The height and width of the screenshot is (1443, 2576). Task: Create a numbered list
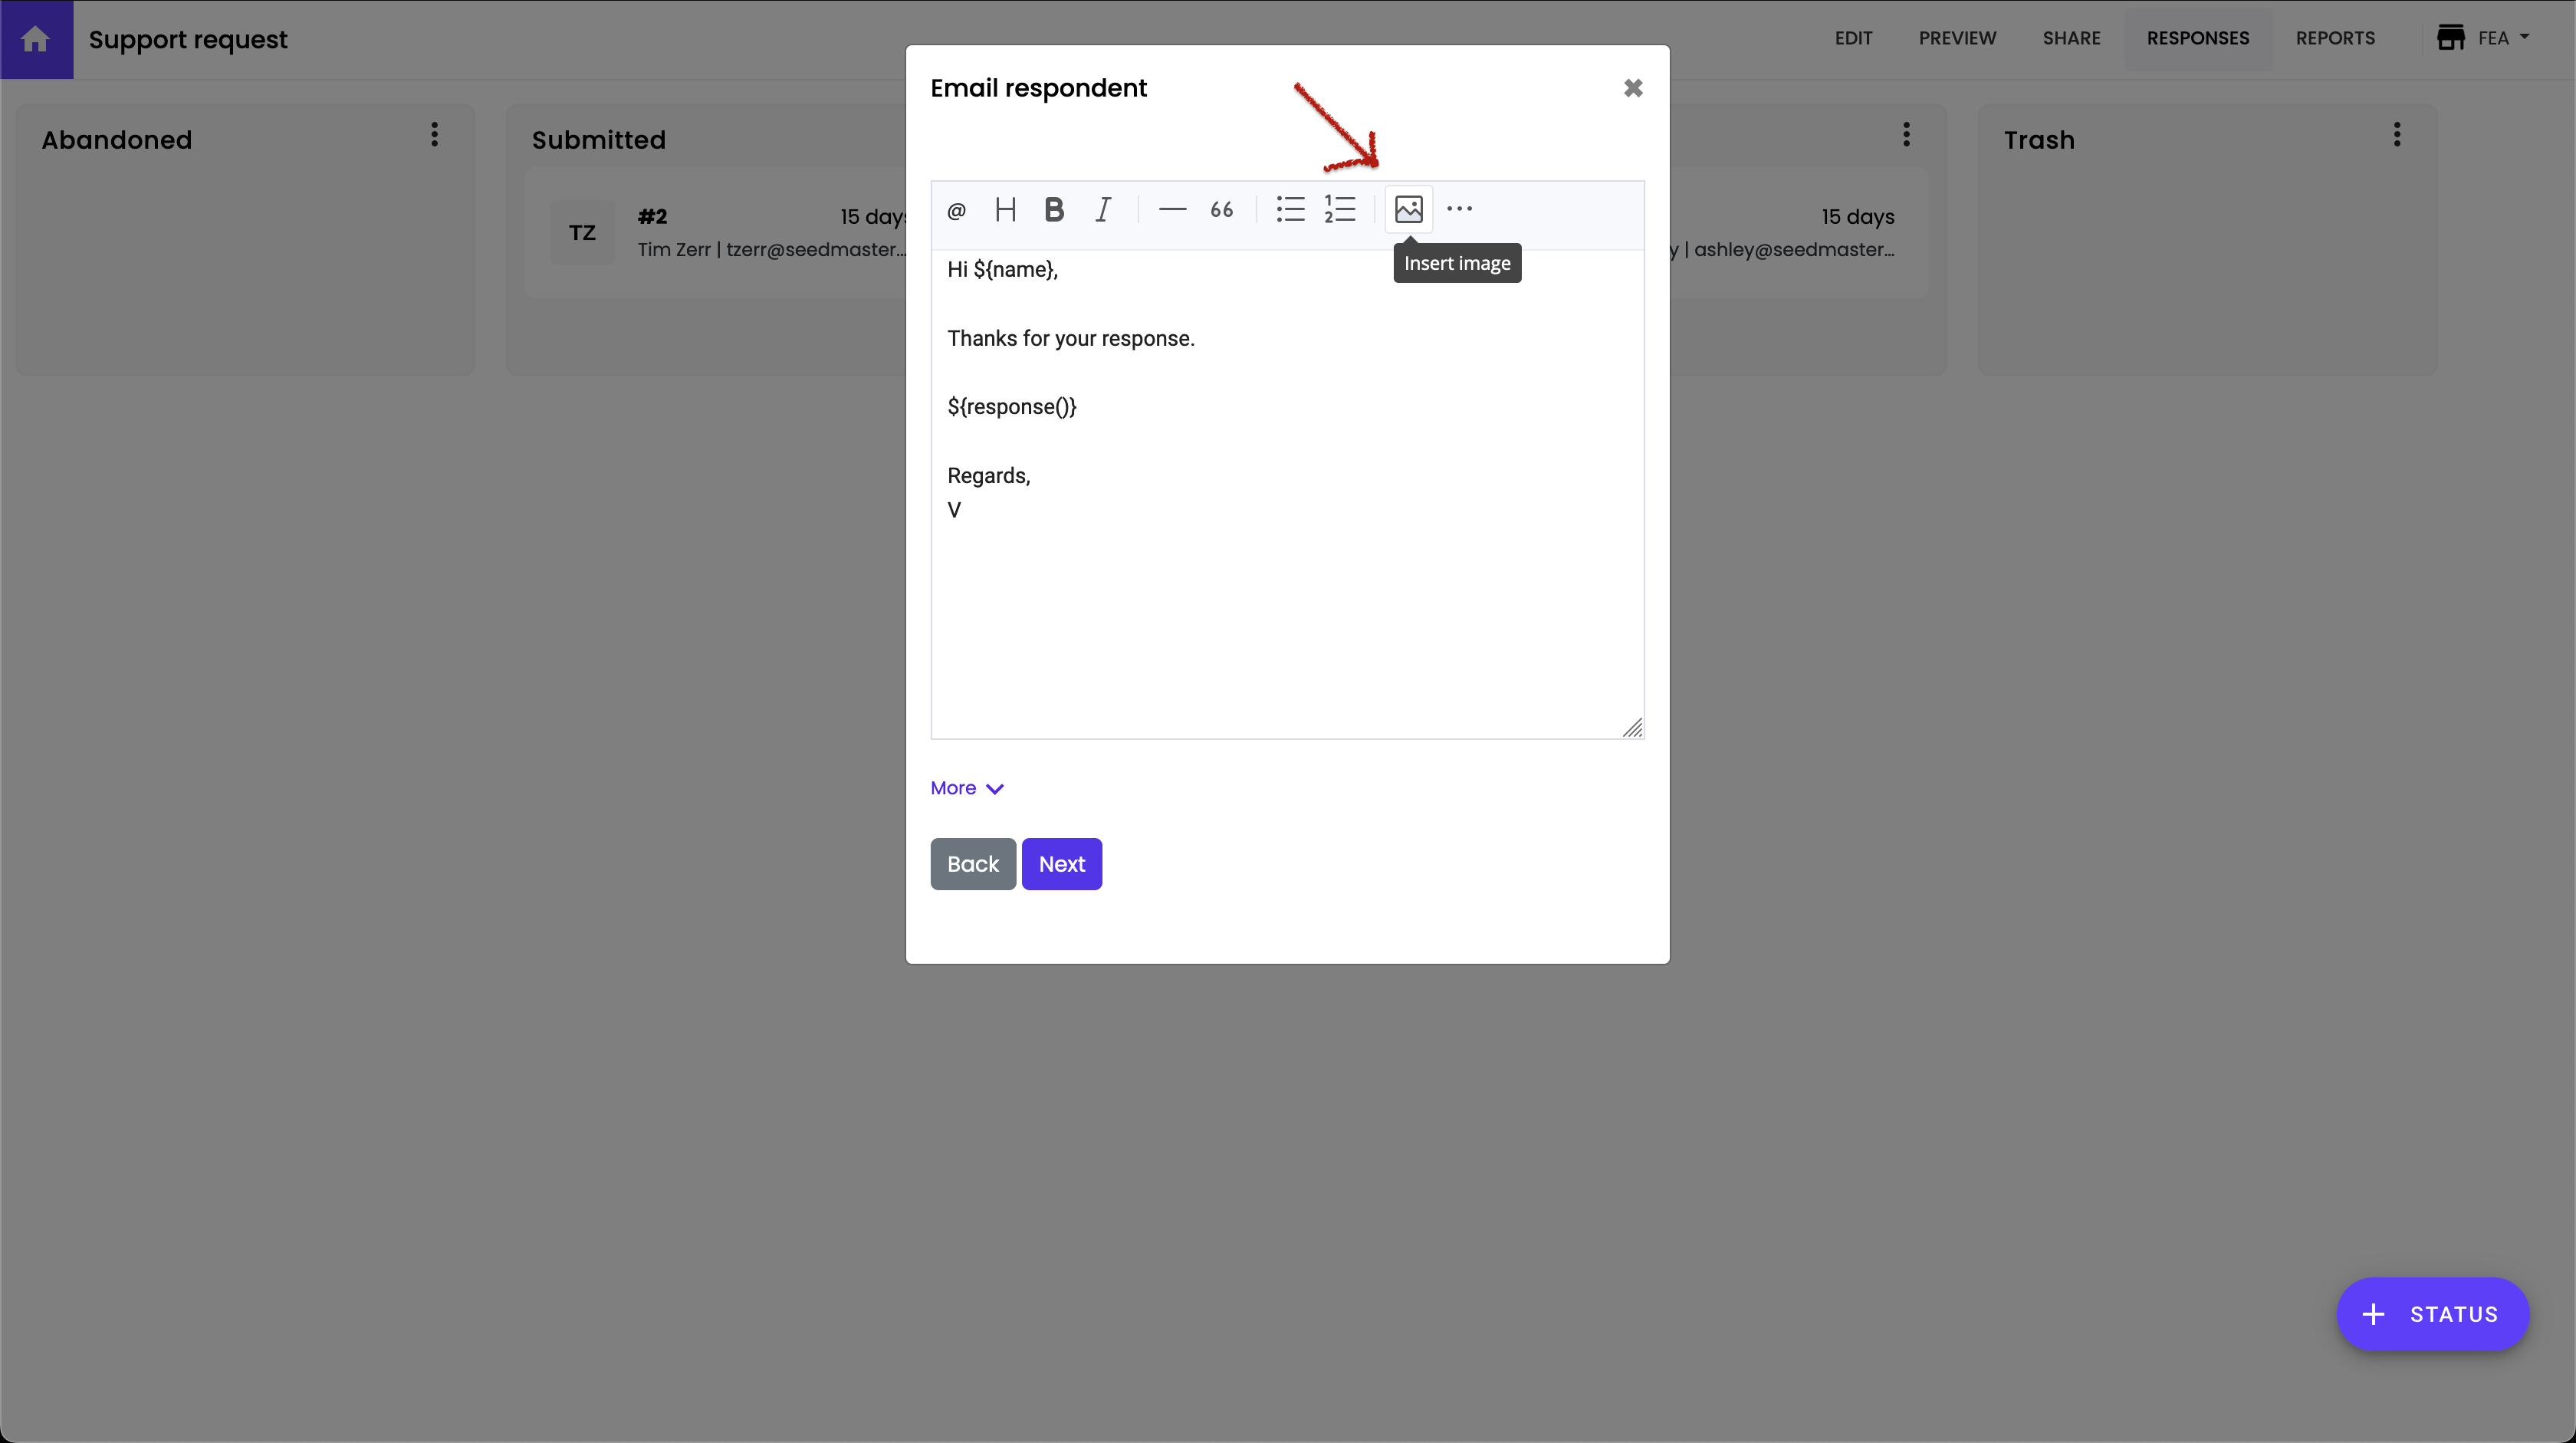coord(1340,210)
